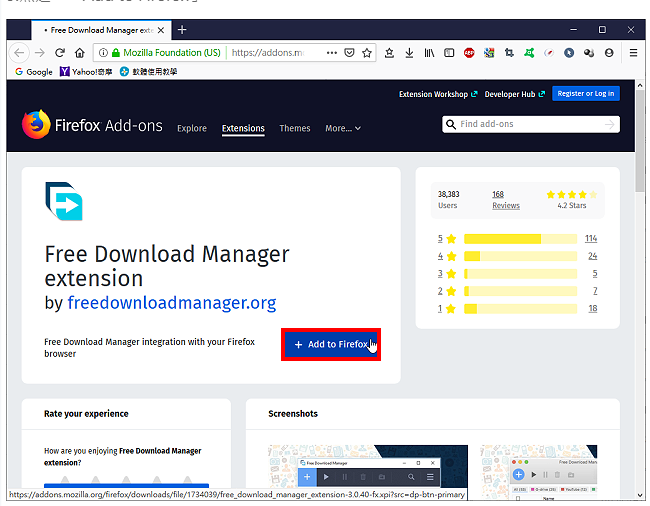Filter reviews by 5 star rating

point(447,239)
